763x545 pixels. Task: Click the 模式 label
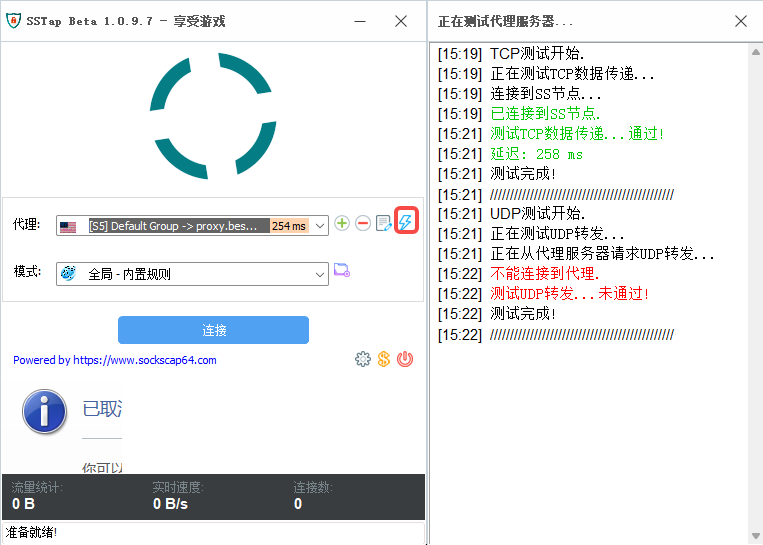[27, 272]
